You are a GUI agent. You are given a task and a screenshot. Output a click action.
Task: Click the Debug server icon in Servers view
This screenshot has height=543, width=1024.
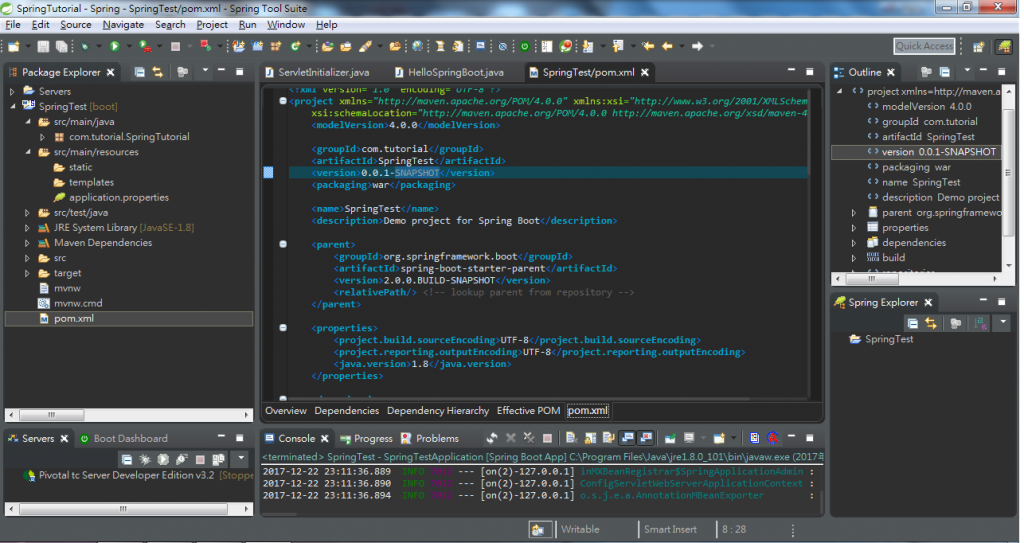click(145, 459)
